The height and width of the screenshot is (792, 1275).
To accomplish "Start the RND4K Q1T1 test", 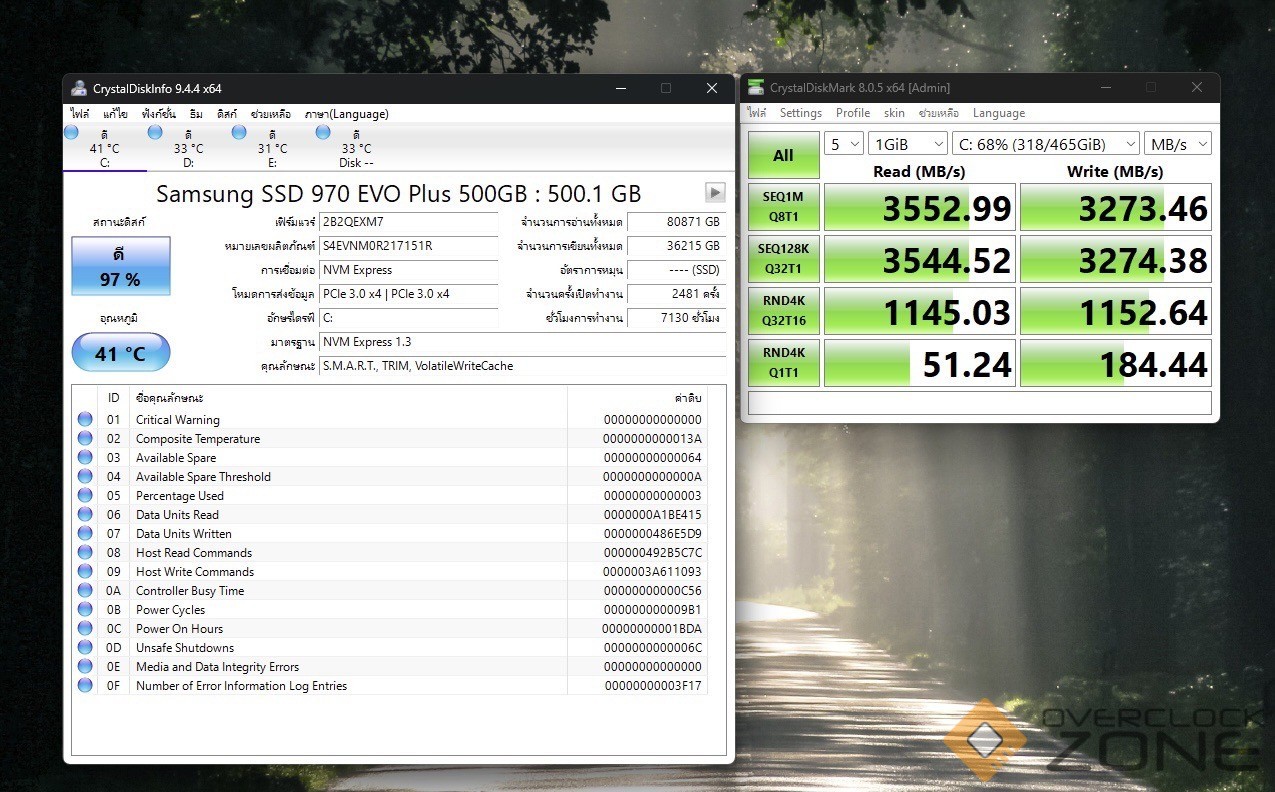I will (783, 363).
